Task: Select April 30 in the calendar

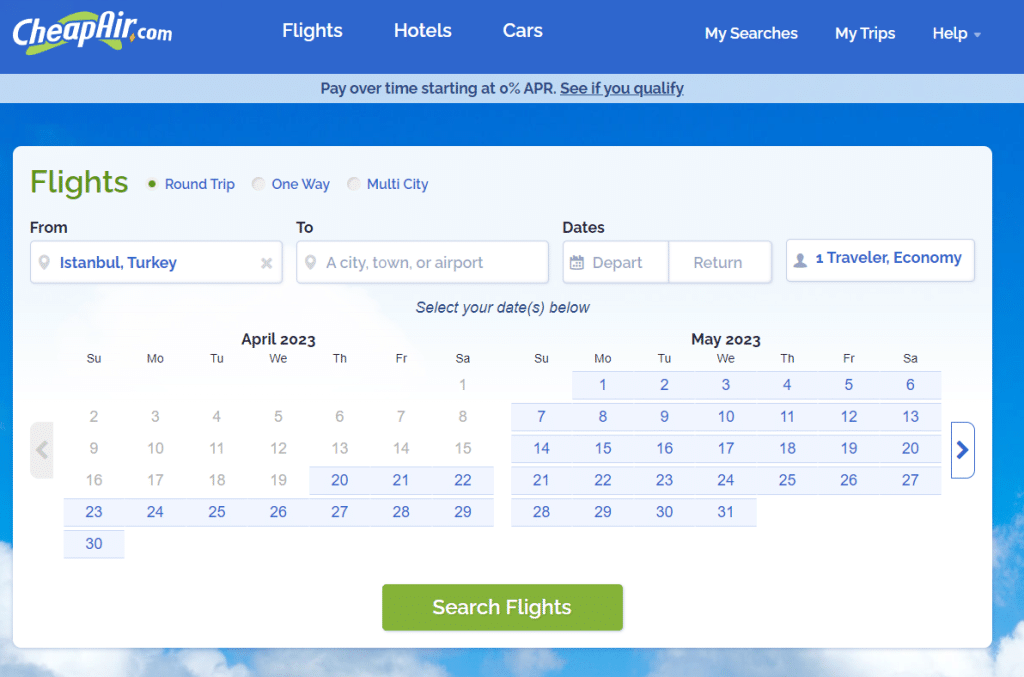Action: pos(93,544)
